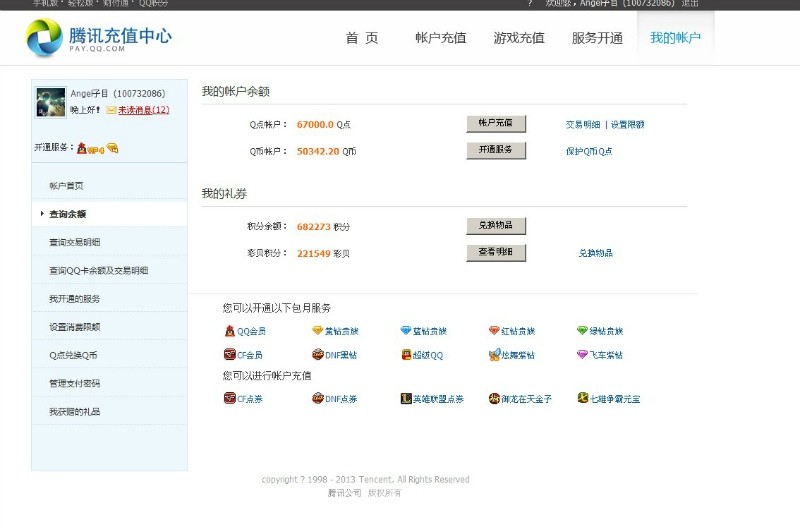The width and height of the screenshot is (800, 529).
Task: Open the 交易明细 link
Action: (583, 124)
